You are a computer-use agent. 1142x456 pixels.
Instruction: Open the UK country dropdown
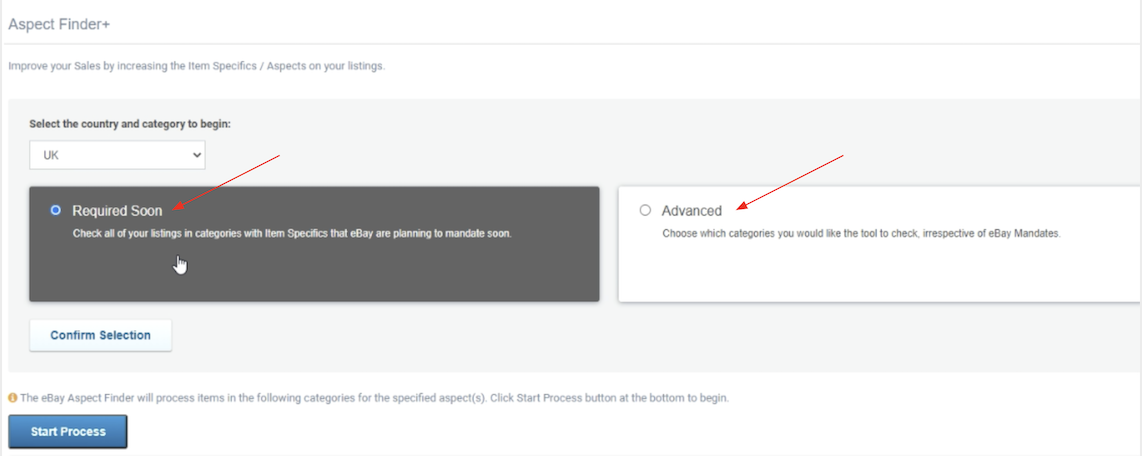(x=117, y=154)
